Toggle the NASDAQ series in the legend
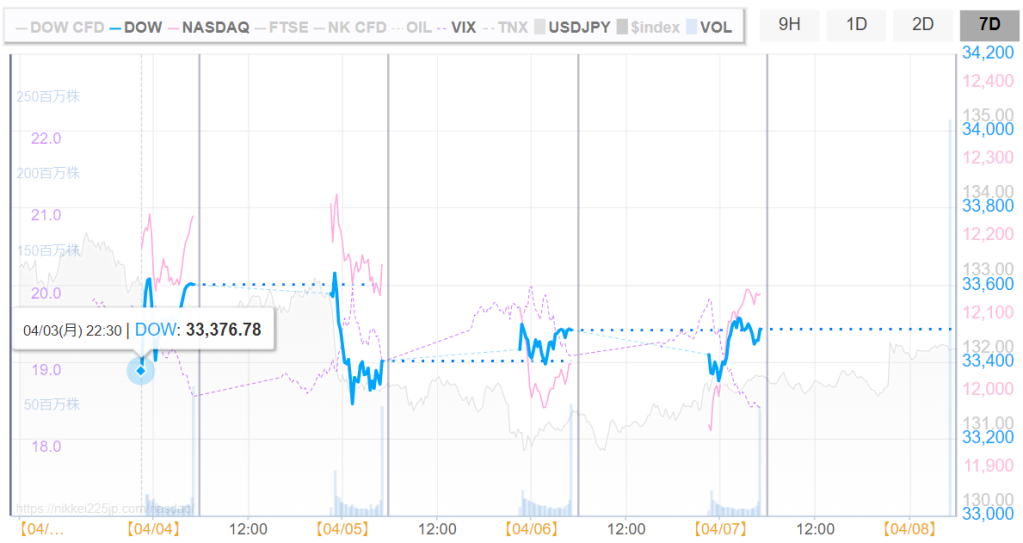 206,27
